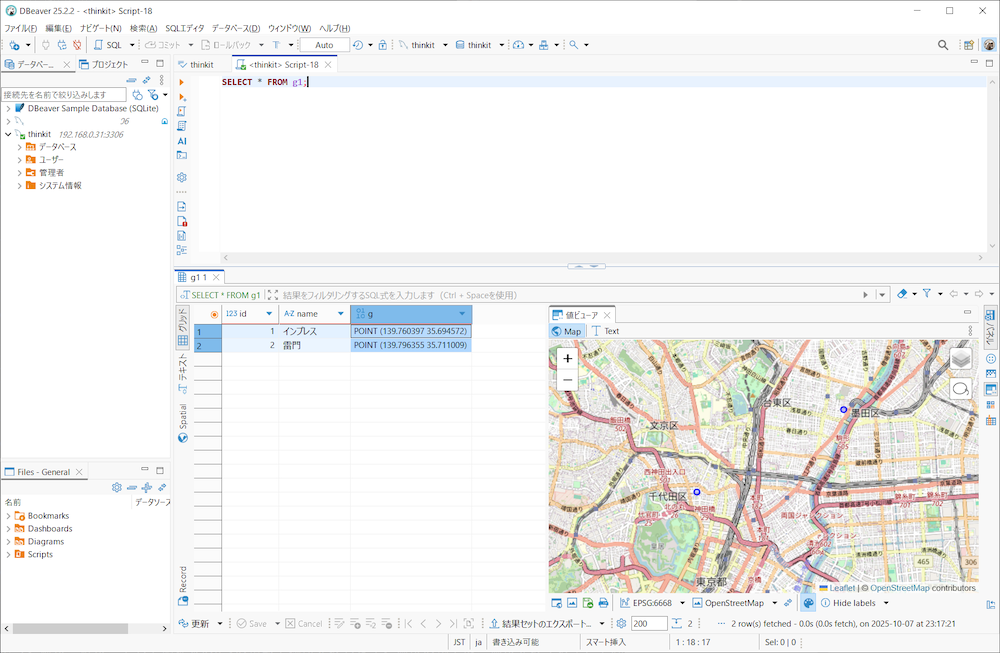Viewport: 1000px width, 653px height.
Task: Click the fetch size field showing 200
Action: pyautogui.click(x=648, y=623)
